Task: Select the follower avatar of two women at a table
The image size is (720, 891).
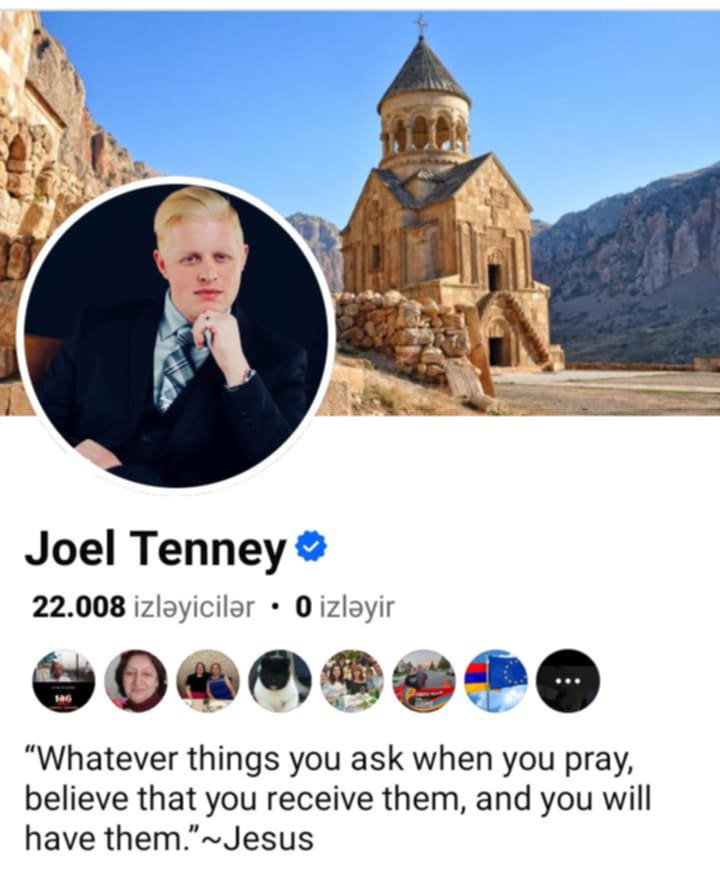Action: click(x=208, y=681)
